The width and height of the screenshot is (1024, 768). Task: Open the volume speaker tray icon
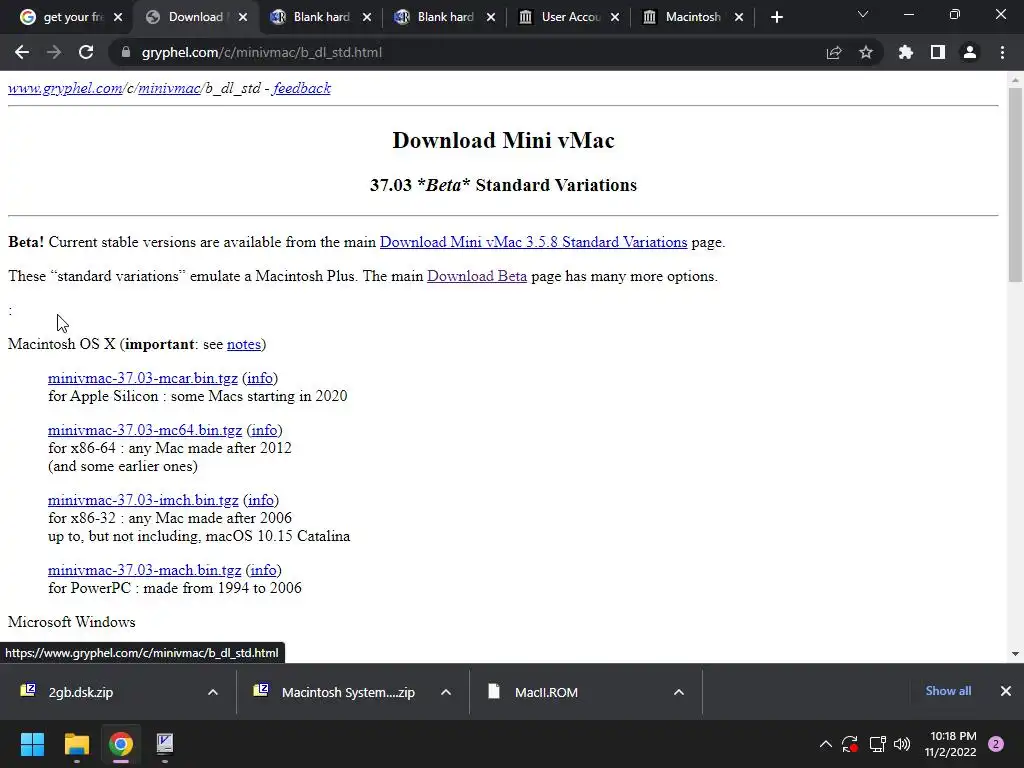click(902, 744)
